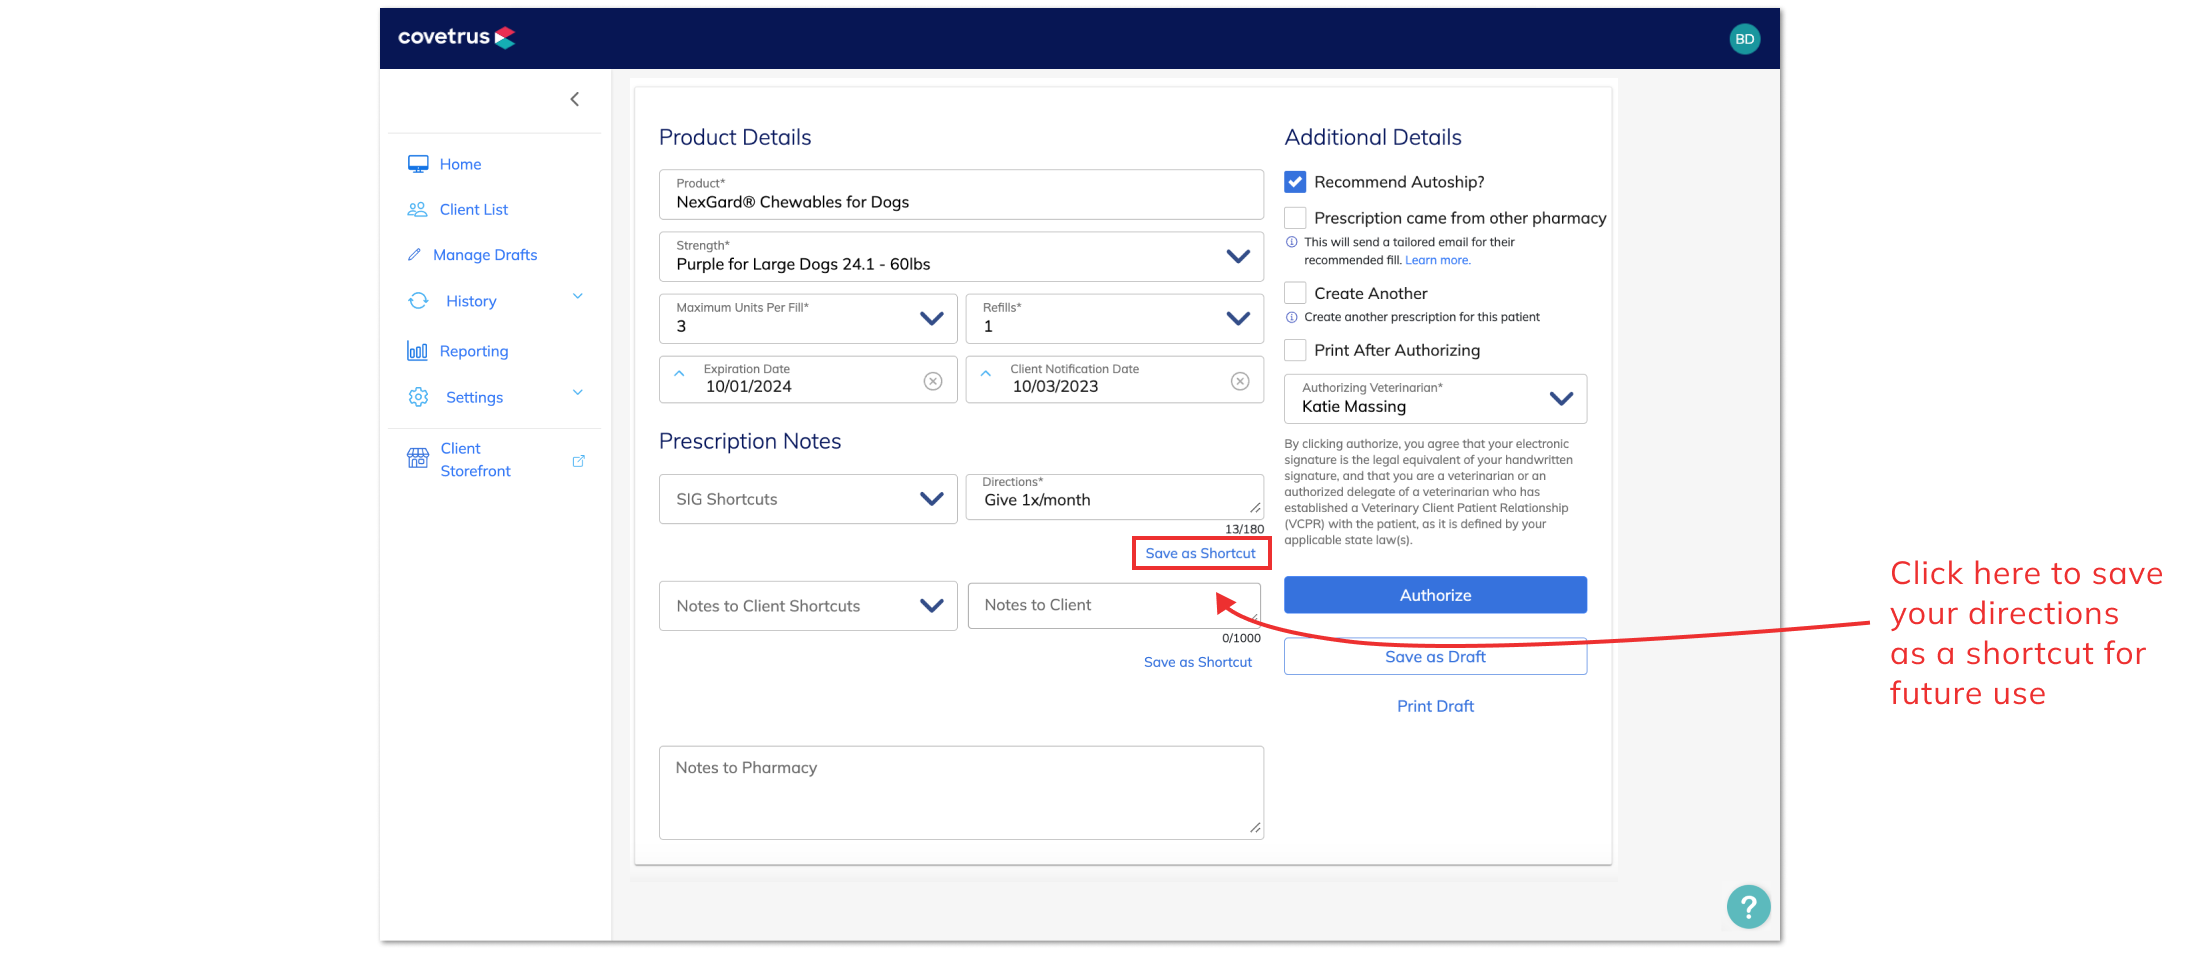Open Settings in the sidebar
The image size is (2200, 958).
coord(474,397)
